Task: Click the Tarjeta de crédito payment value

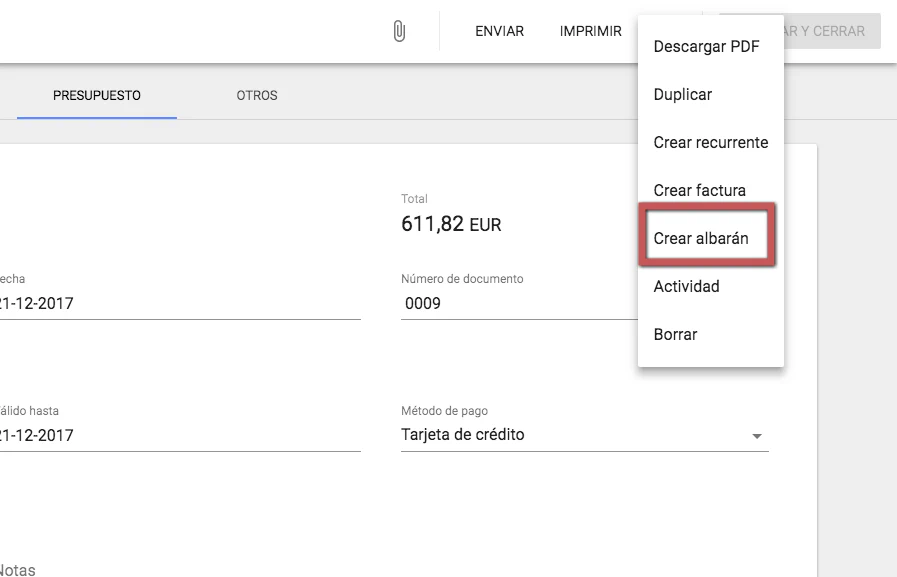Action: (x=463, y=435)
